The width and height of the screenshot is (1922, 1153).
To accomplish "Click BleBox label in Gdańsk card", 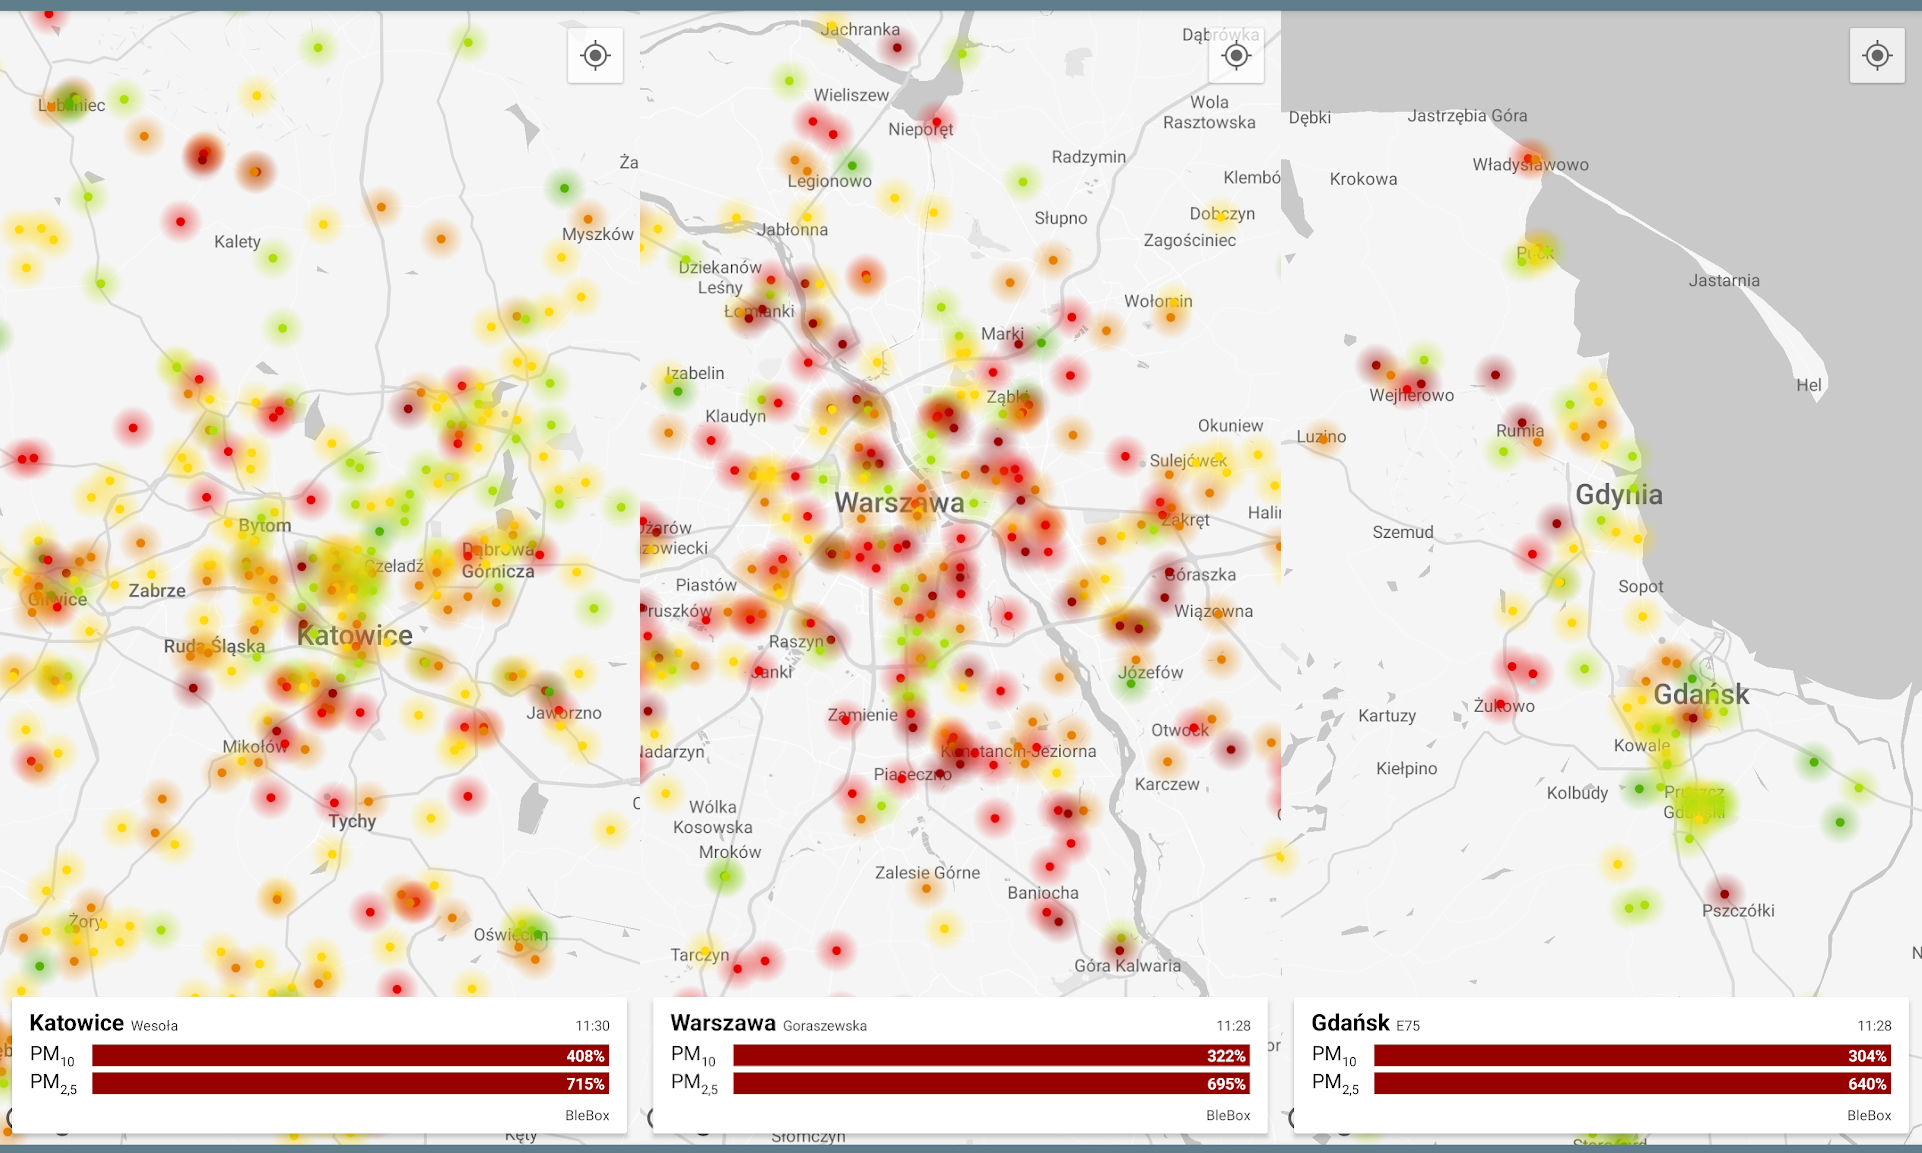I will (1869, 1115).
